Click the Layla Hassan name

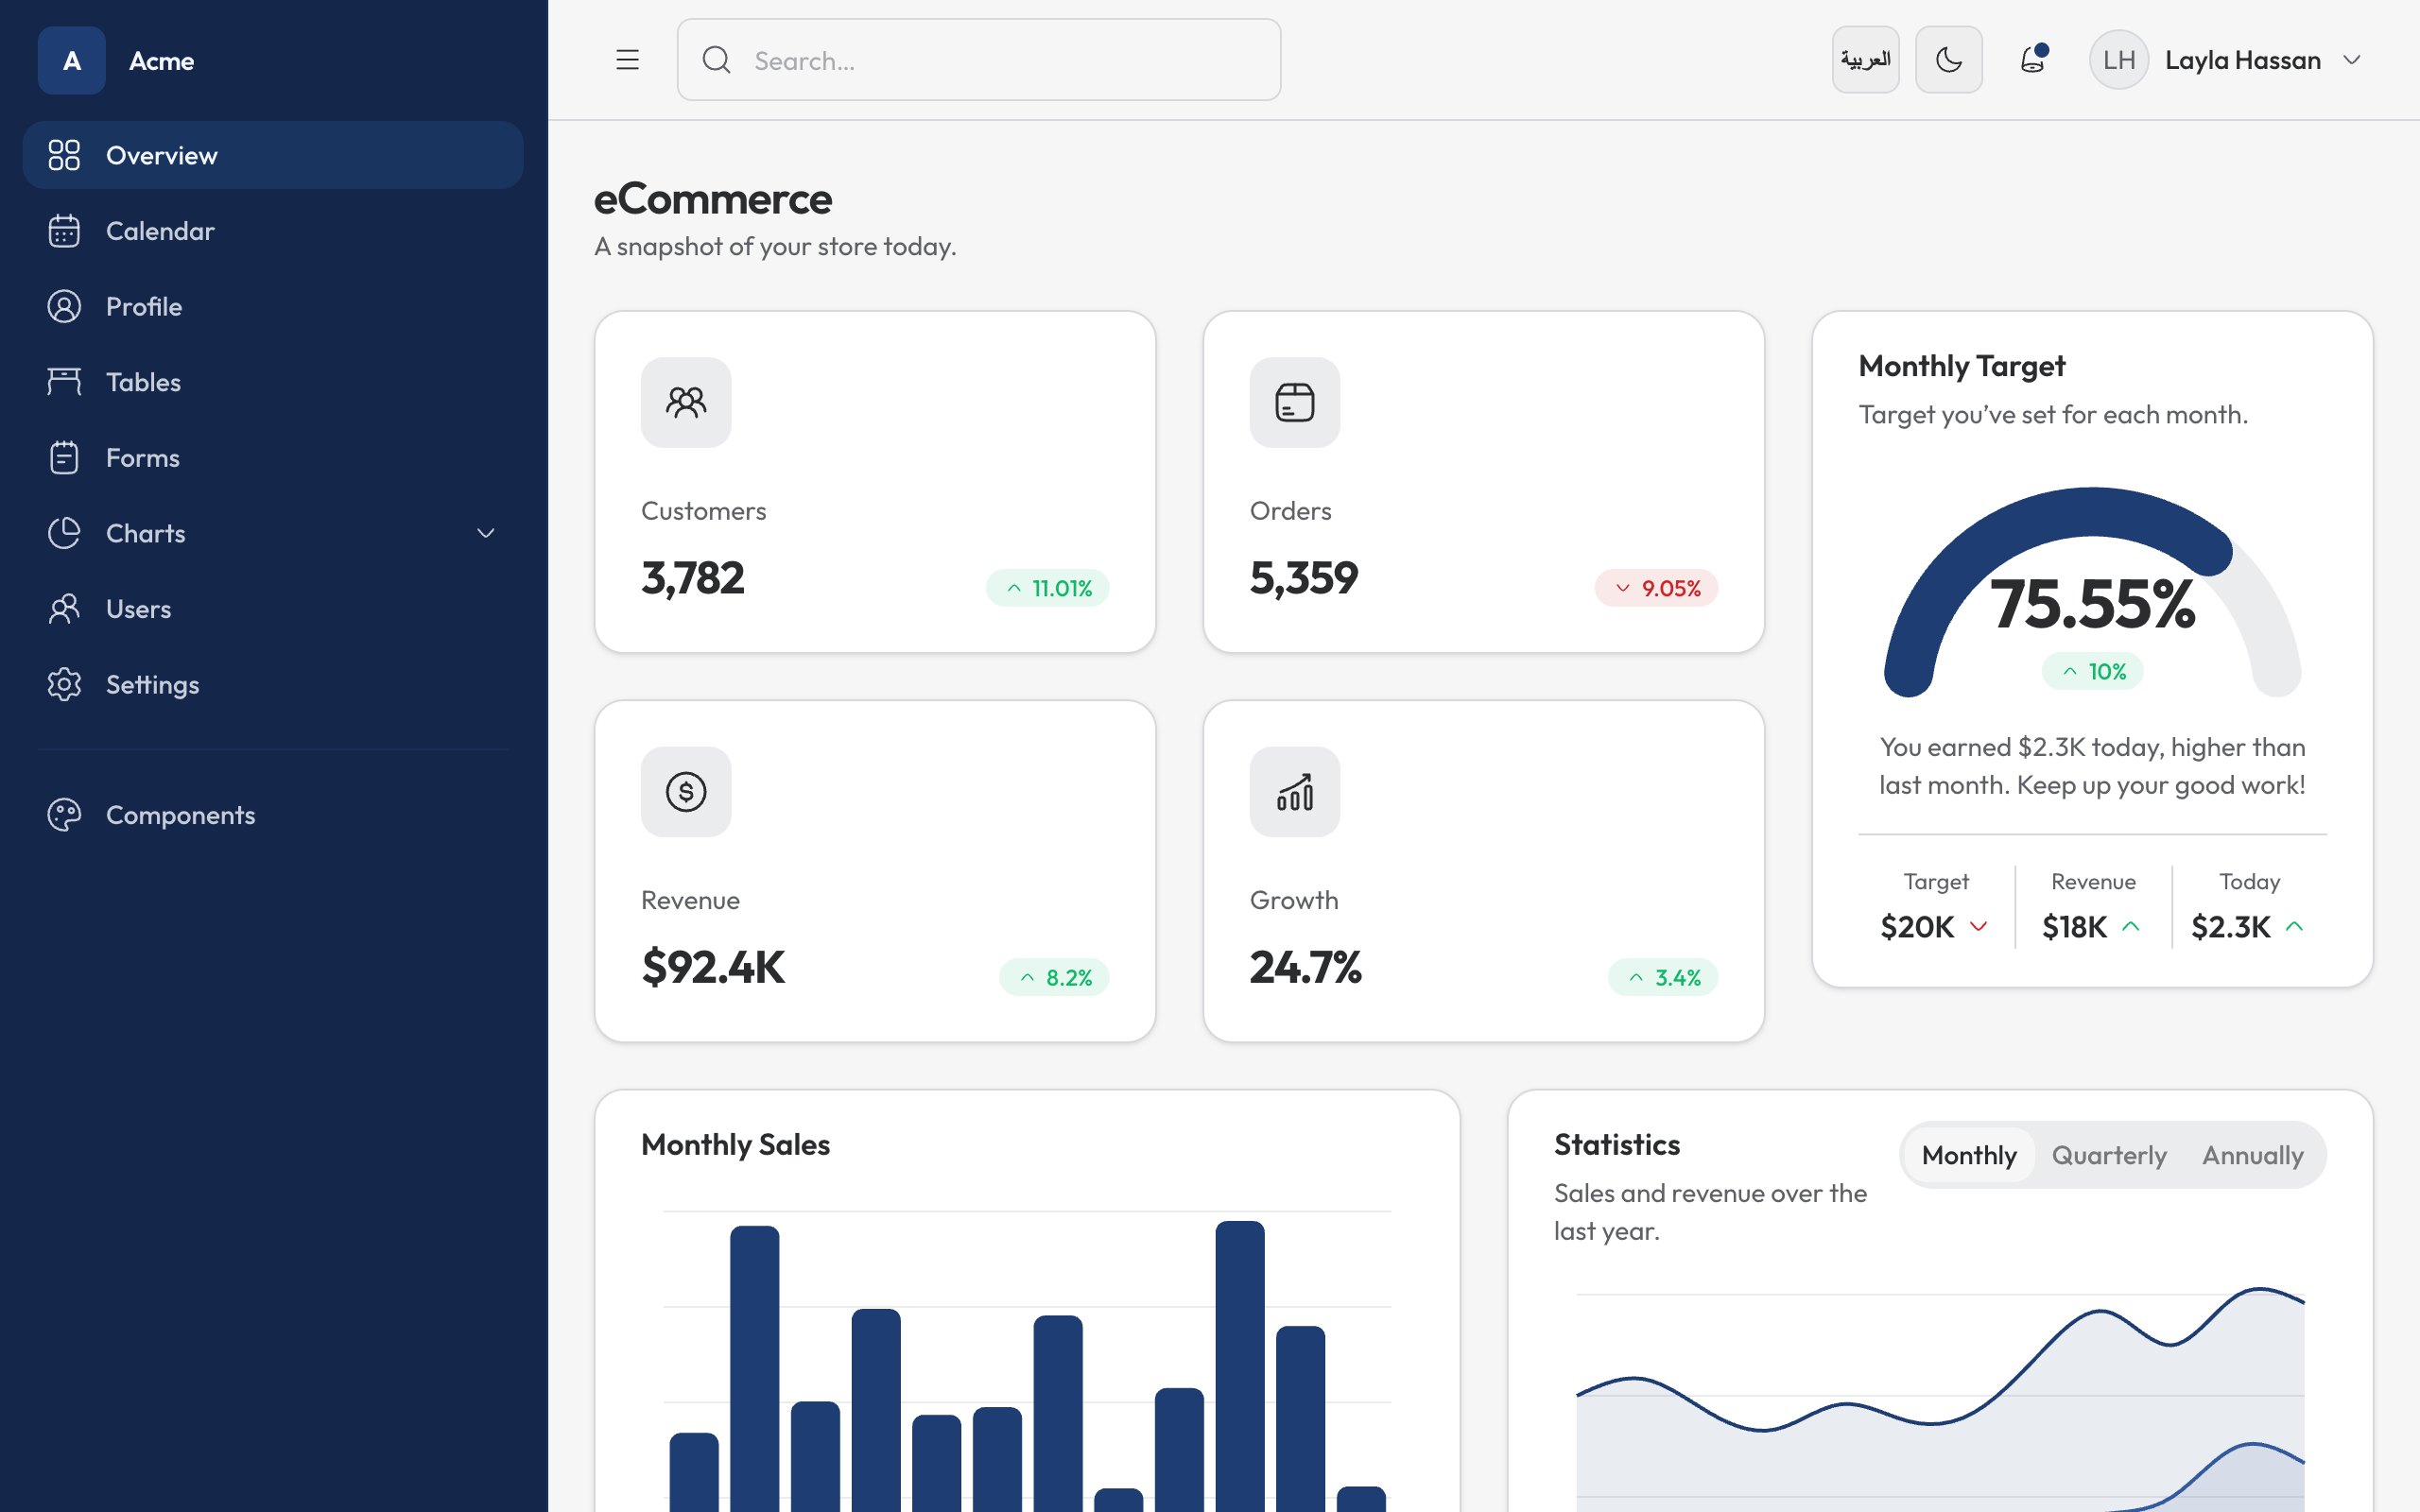(2243, 60)
